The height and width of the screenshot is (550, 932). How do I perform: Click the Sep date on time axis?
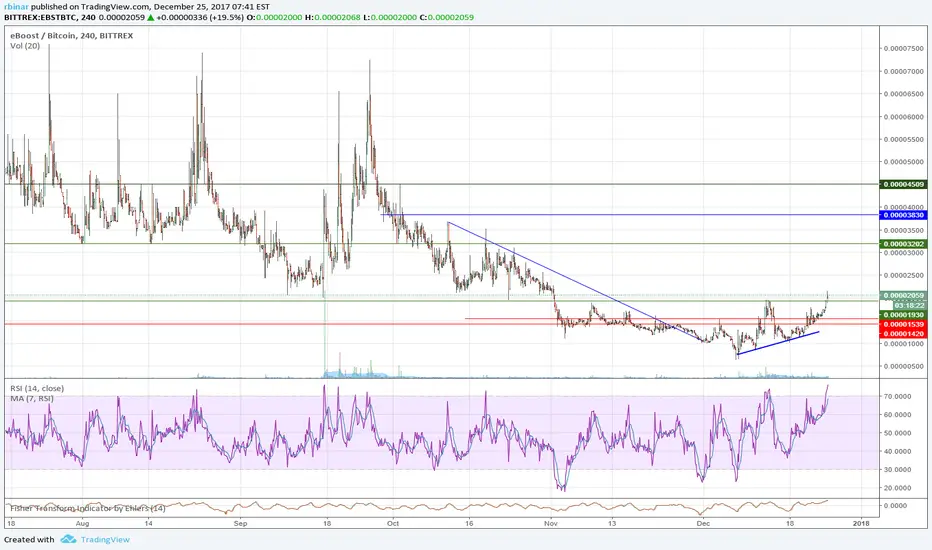pyautogui.click(x=240, y=524)
